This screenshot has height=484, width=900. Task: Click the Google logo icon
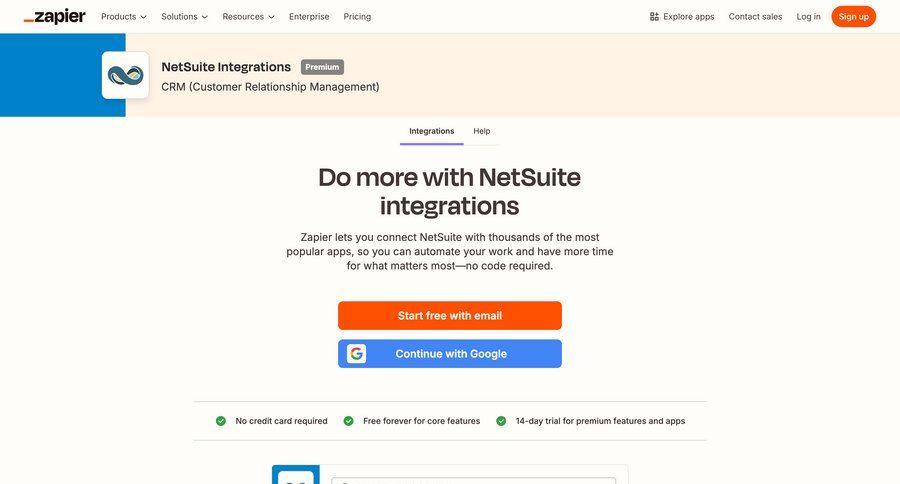356,354
